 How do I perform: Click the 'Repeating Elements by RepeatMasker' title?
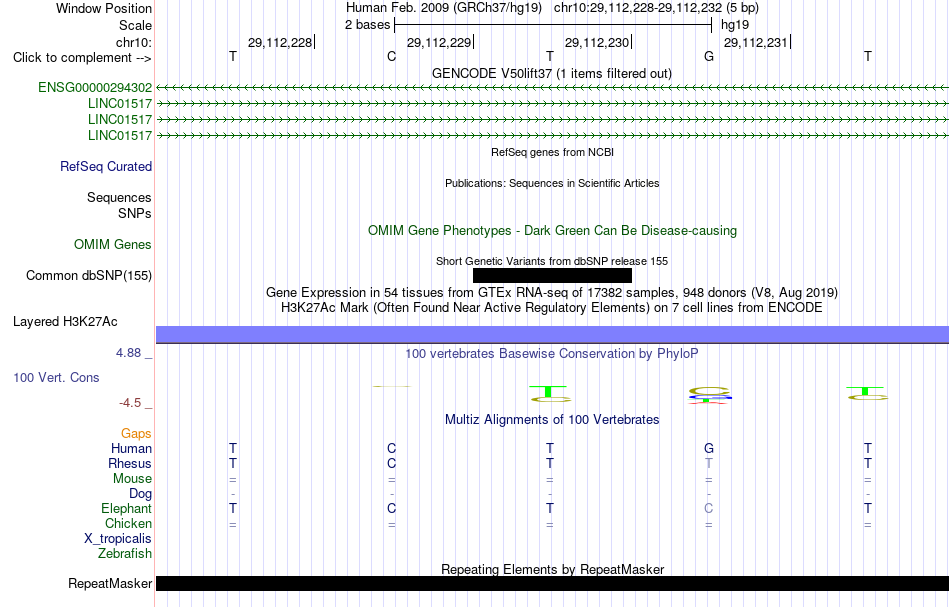[x=553, y=569]
